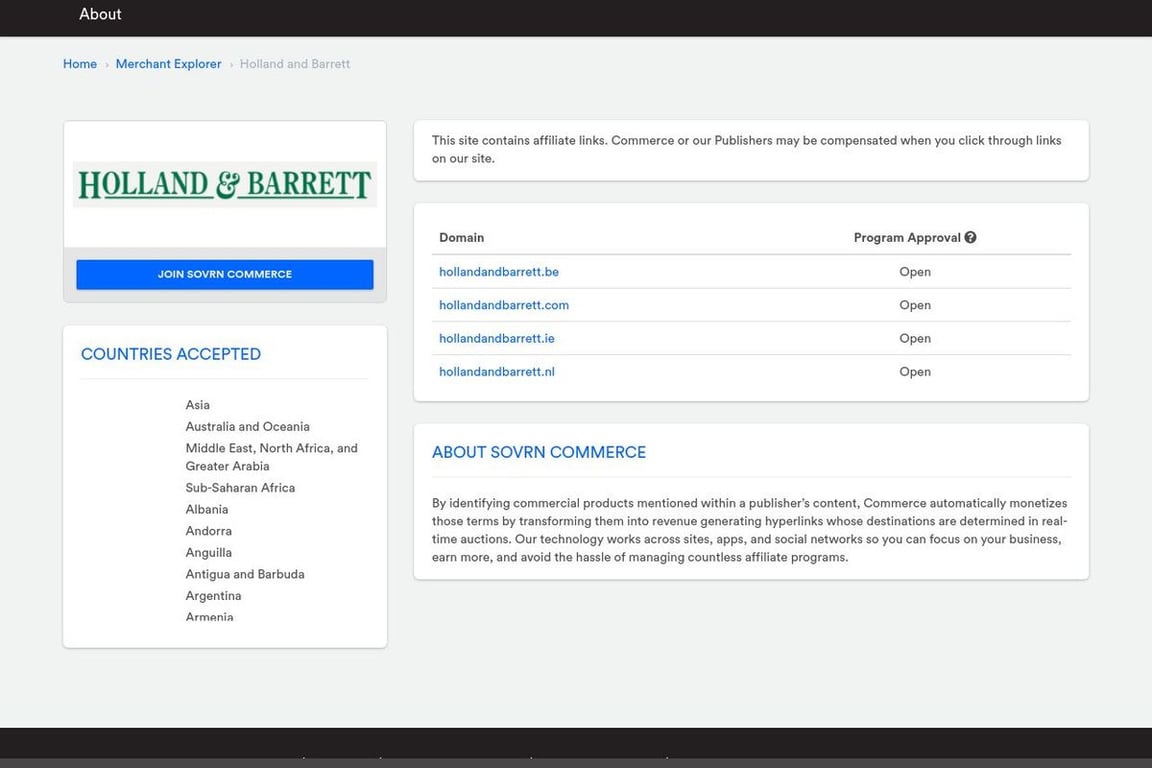This screenshot has height=768, width=1152.
Task: Click the Program Approval help icon
Action: coord(971,237)
